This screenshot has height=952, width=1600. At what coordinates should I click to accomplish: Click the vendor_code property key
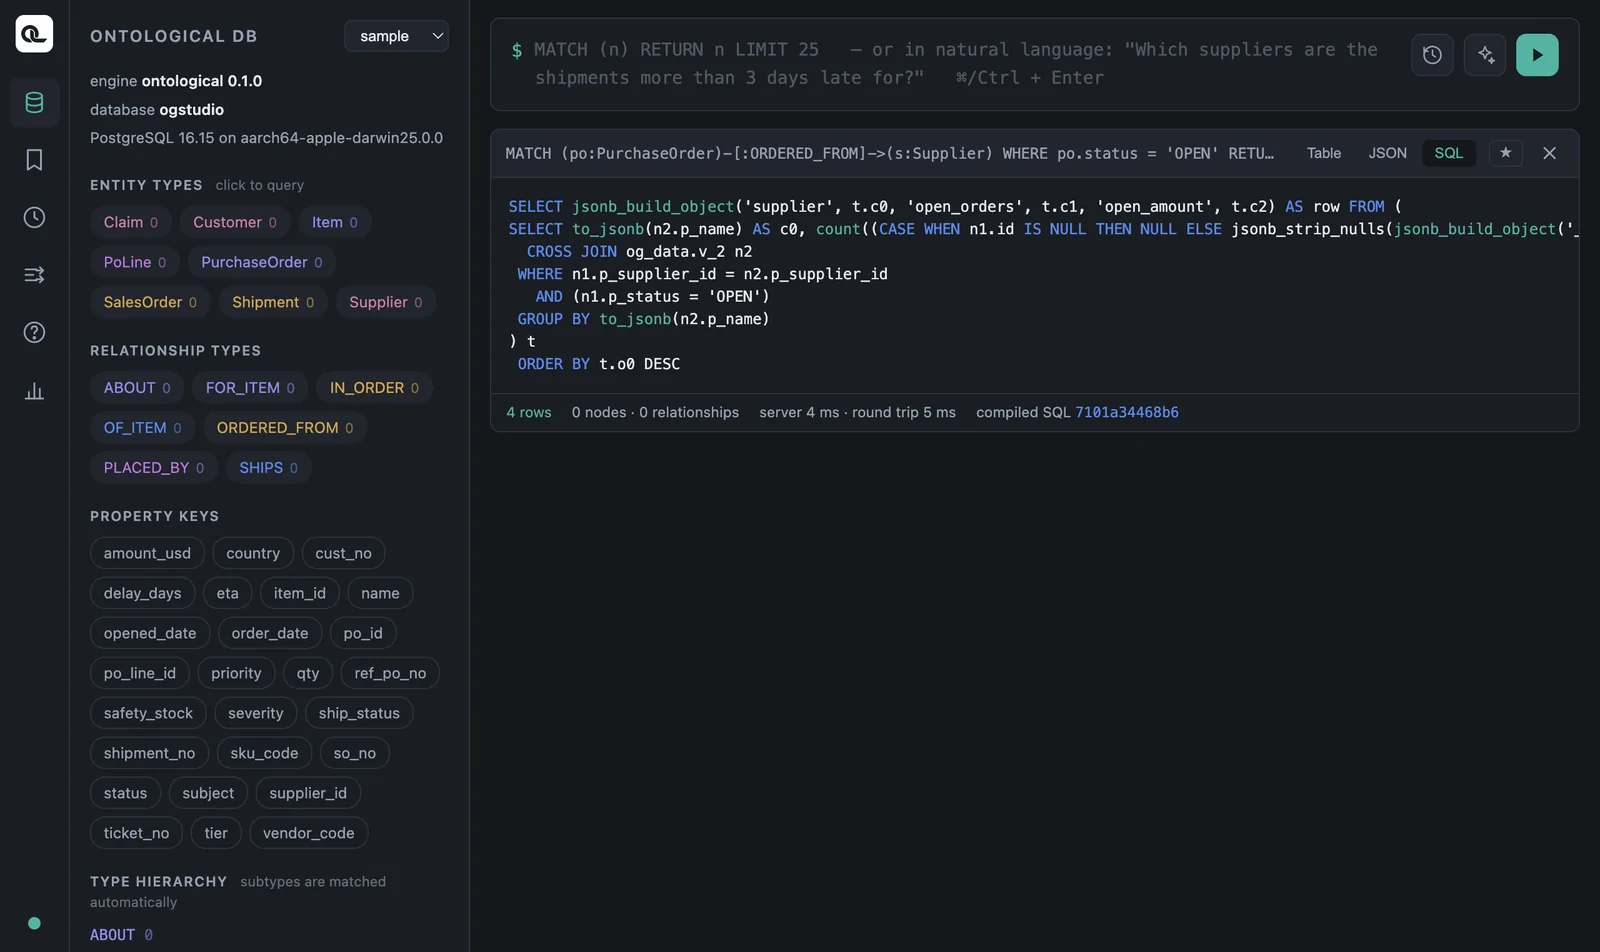point(308,833)
